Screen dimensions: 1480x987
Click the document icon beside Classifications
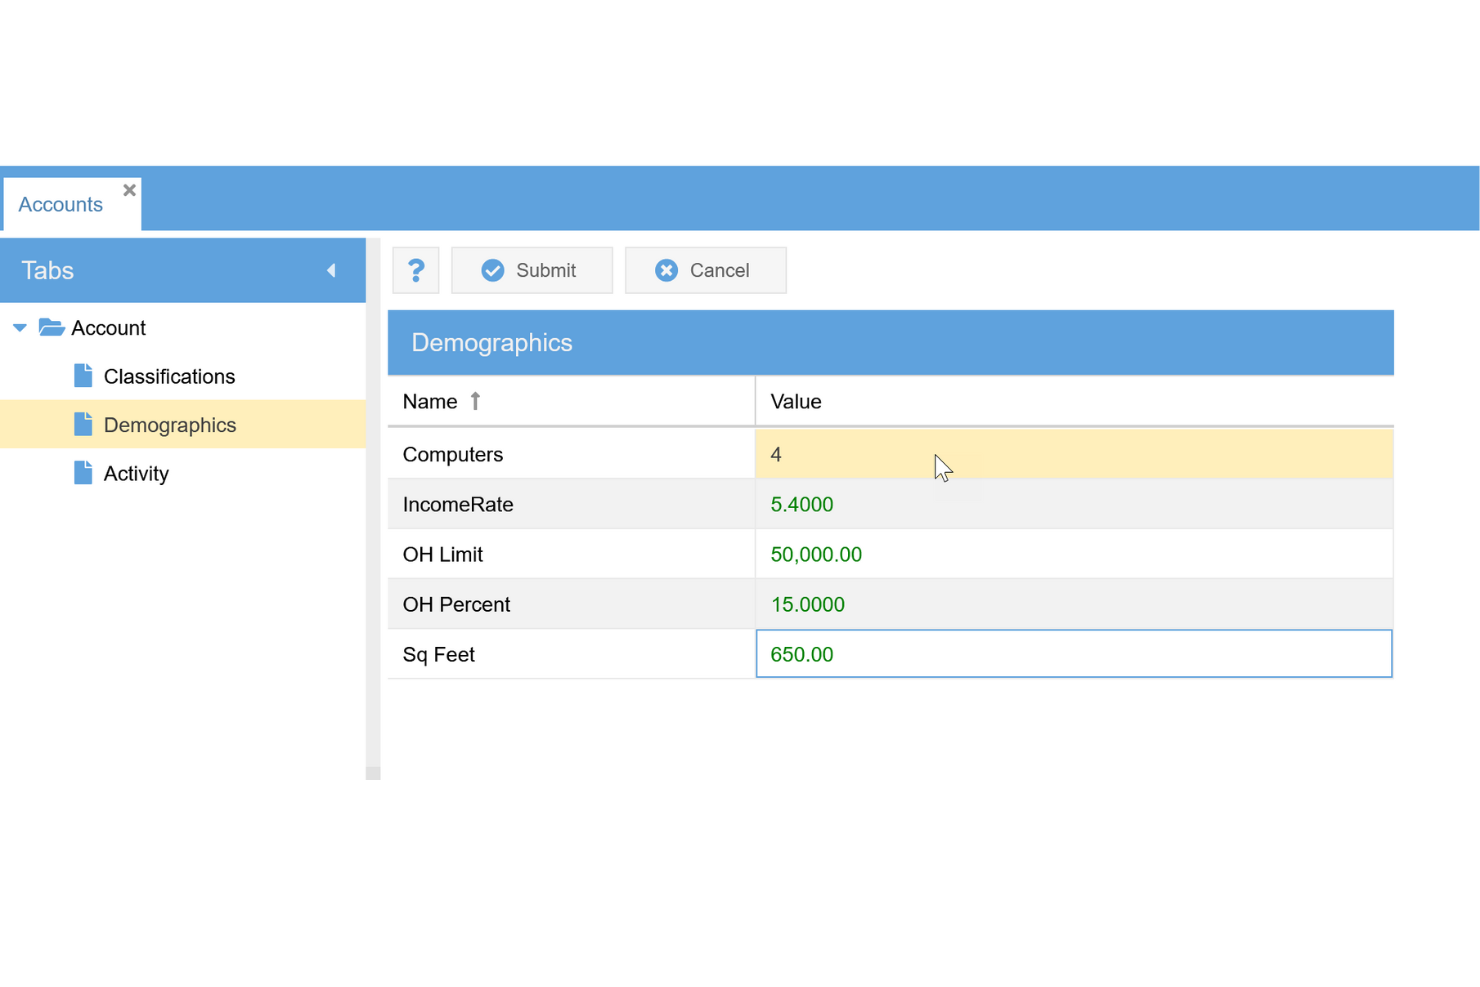[x=82, y=375]
